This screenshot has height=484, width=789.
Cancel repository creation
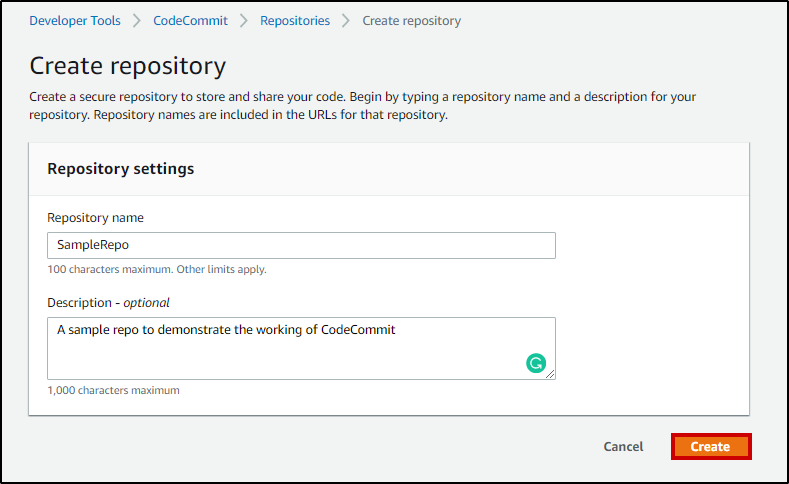[623, 447]
